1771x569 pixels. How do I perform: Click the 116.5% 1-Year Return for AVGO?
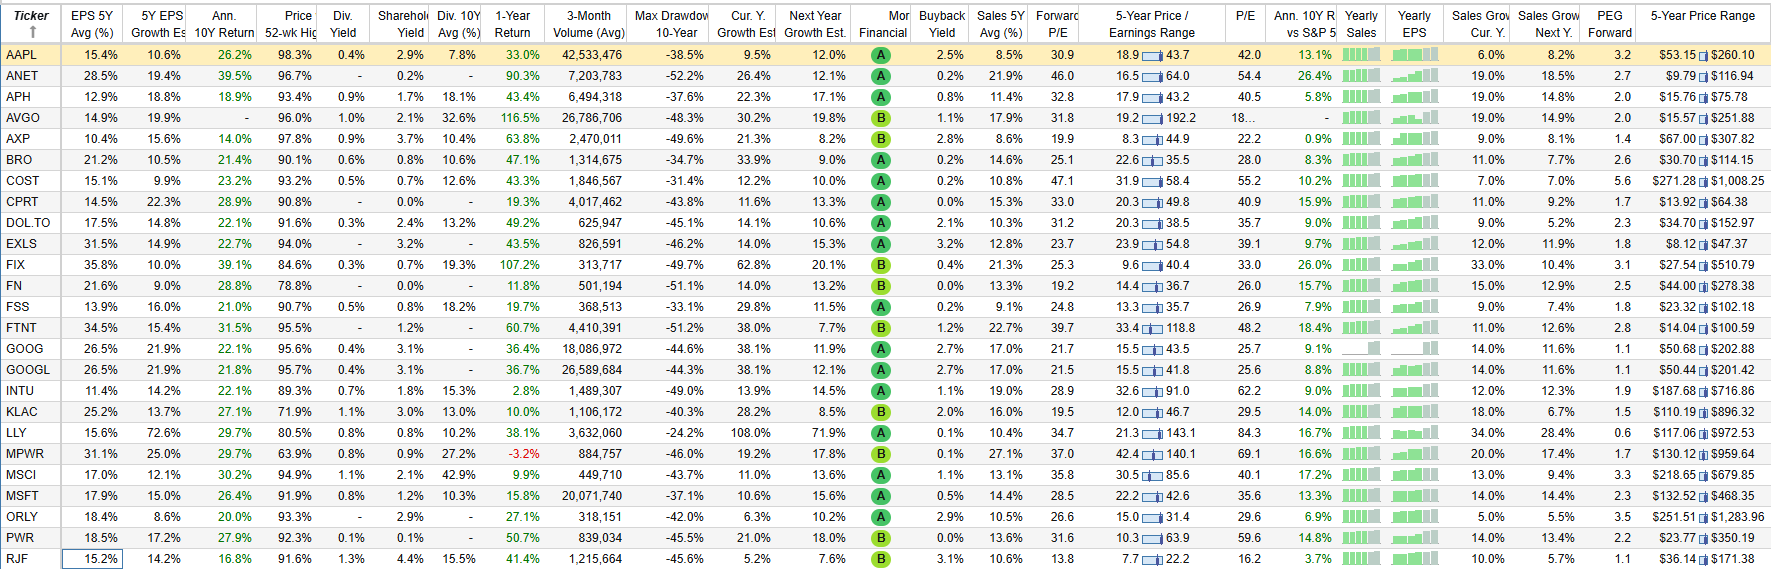tap(520, 118)
